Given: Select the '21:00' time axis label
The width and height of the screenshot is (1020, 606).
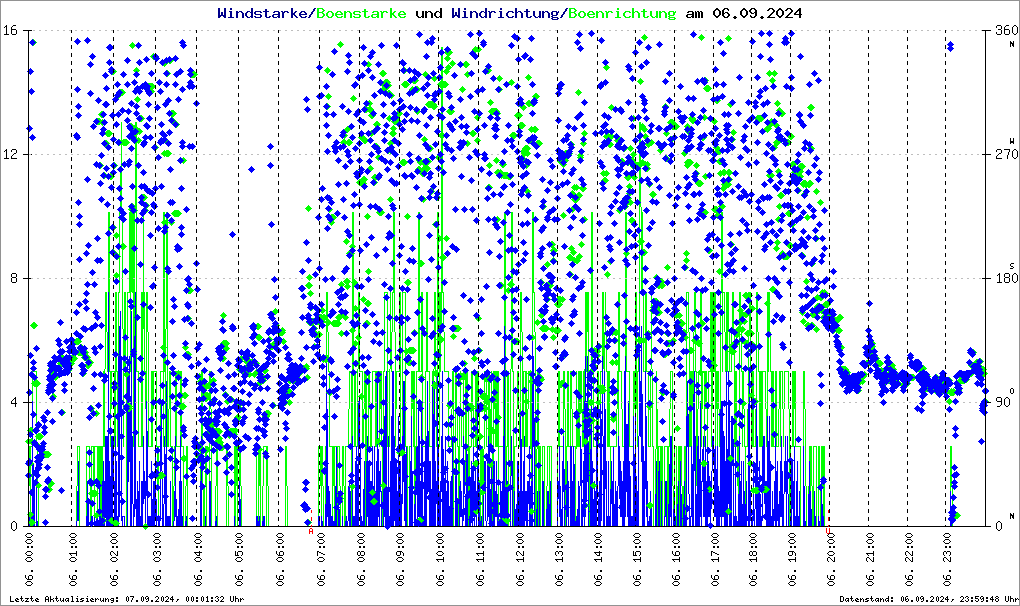Looking at the screenshot, I should [x=870, y=549].
